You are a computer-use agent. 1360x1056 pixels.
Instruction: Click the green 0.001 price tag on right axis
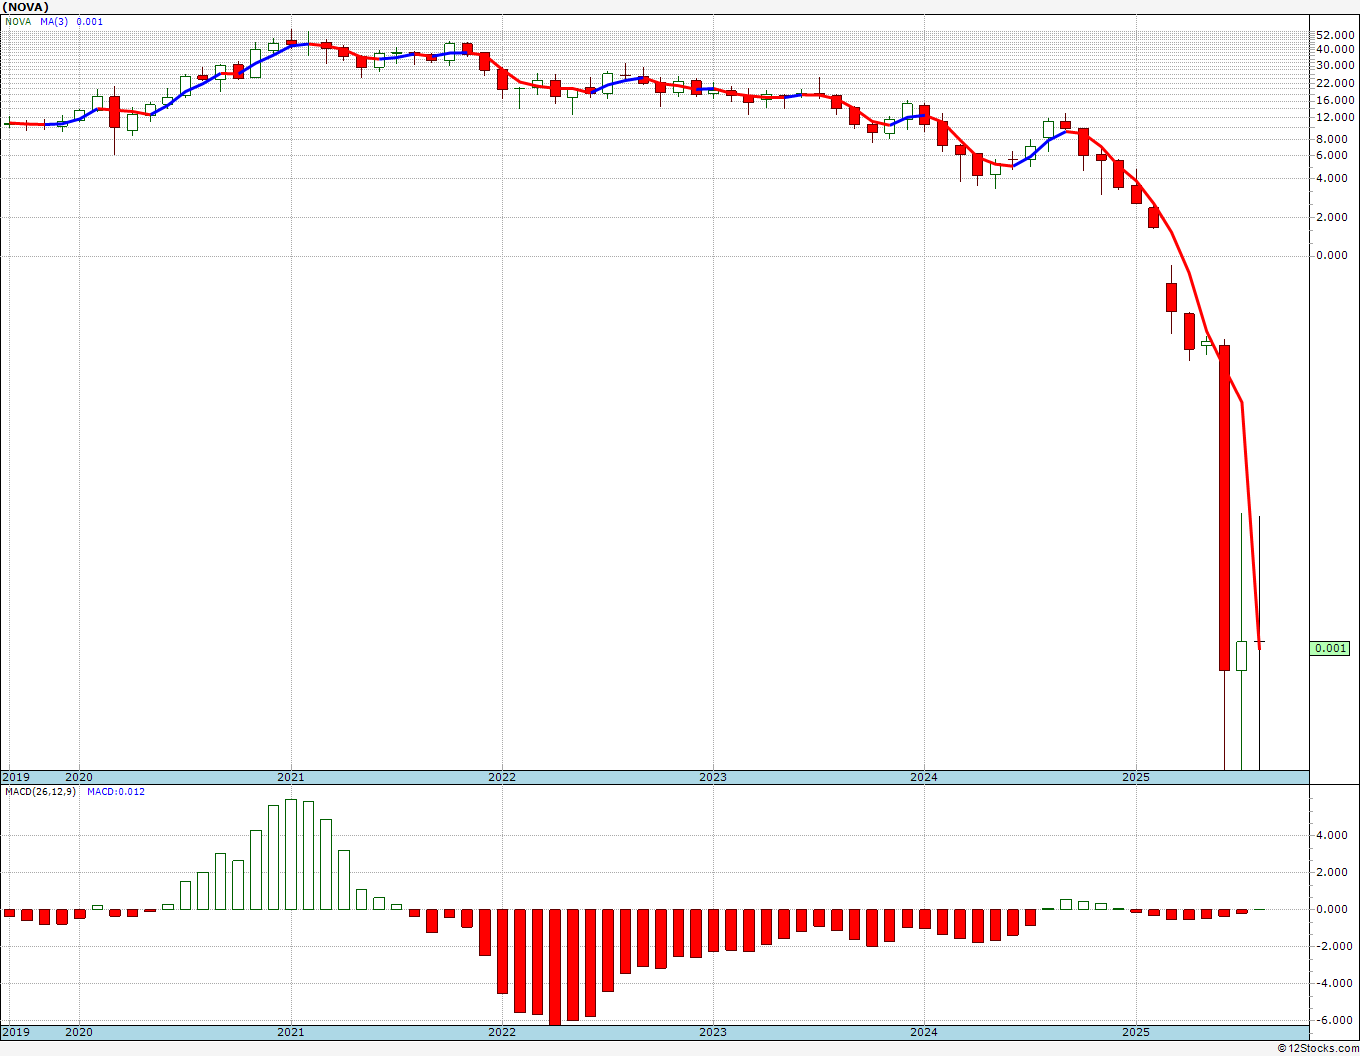(1331, 648)
